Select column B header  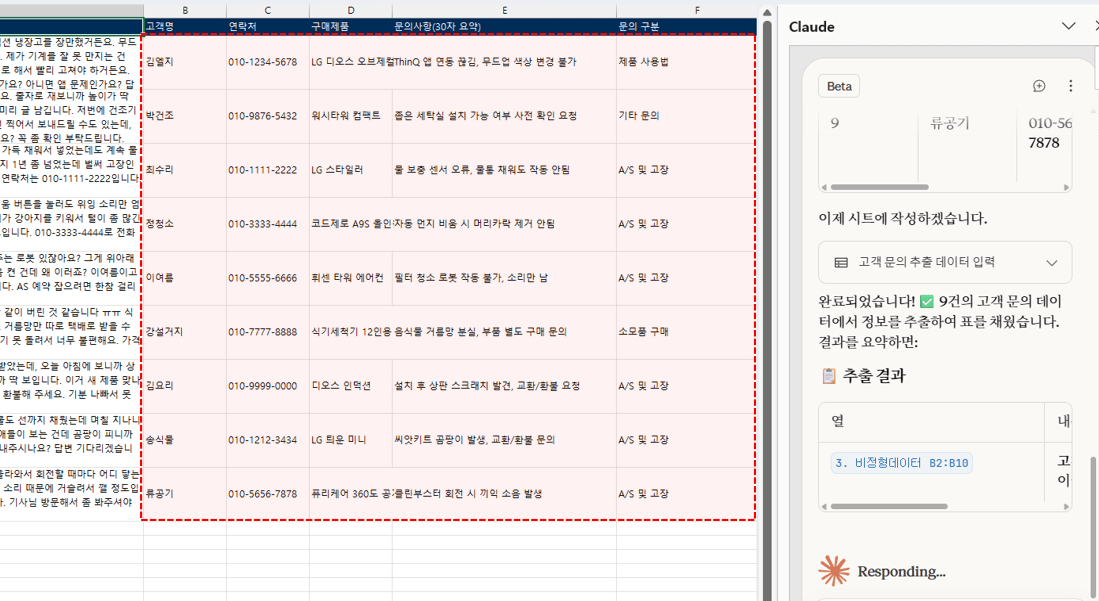184,8
